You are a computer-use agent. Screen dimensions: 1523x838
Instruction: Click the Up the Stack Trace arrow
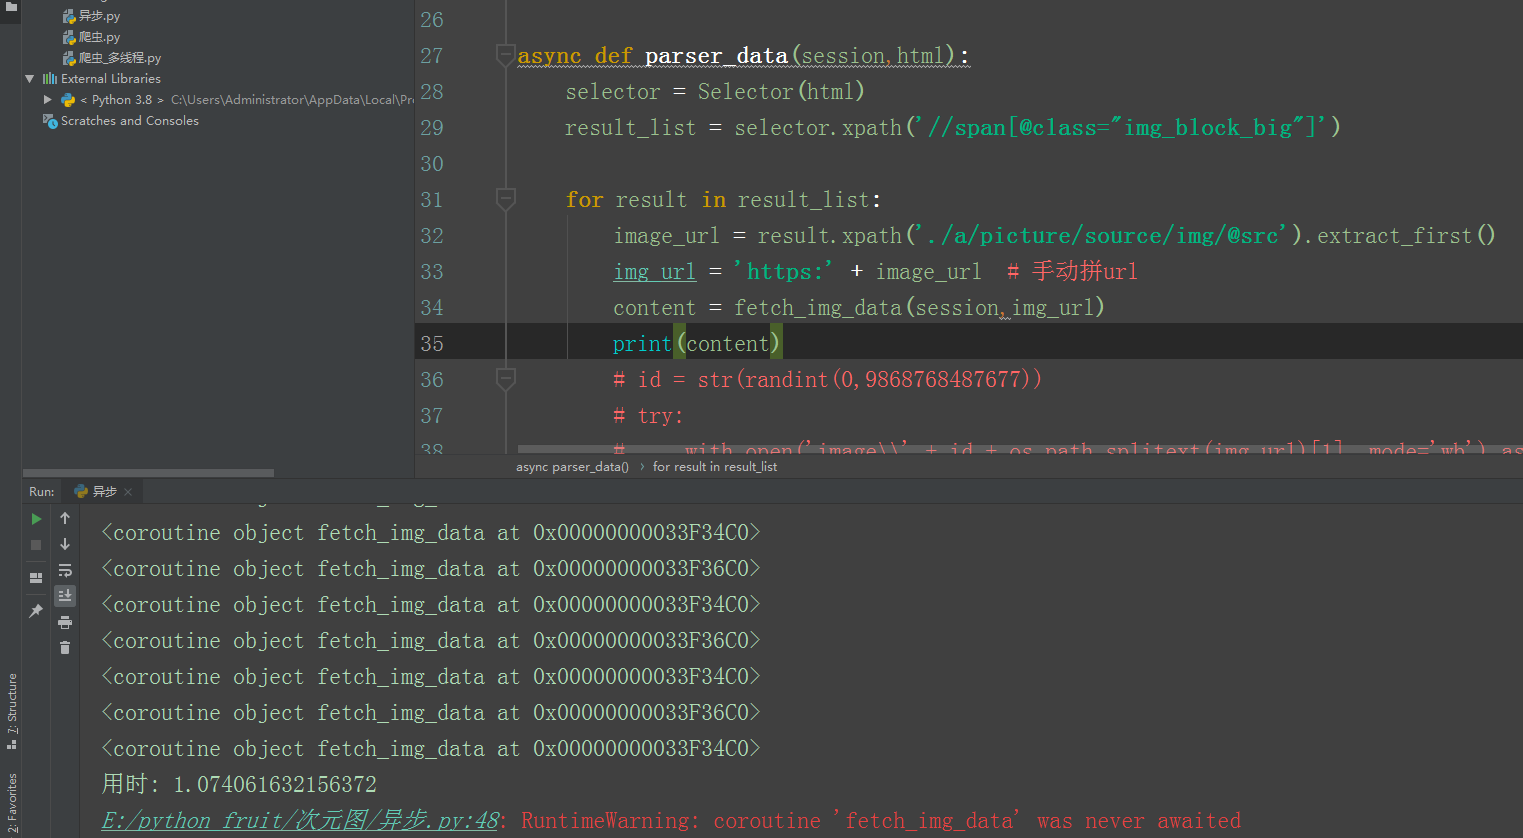[65, 518]
